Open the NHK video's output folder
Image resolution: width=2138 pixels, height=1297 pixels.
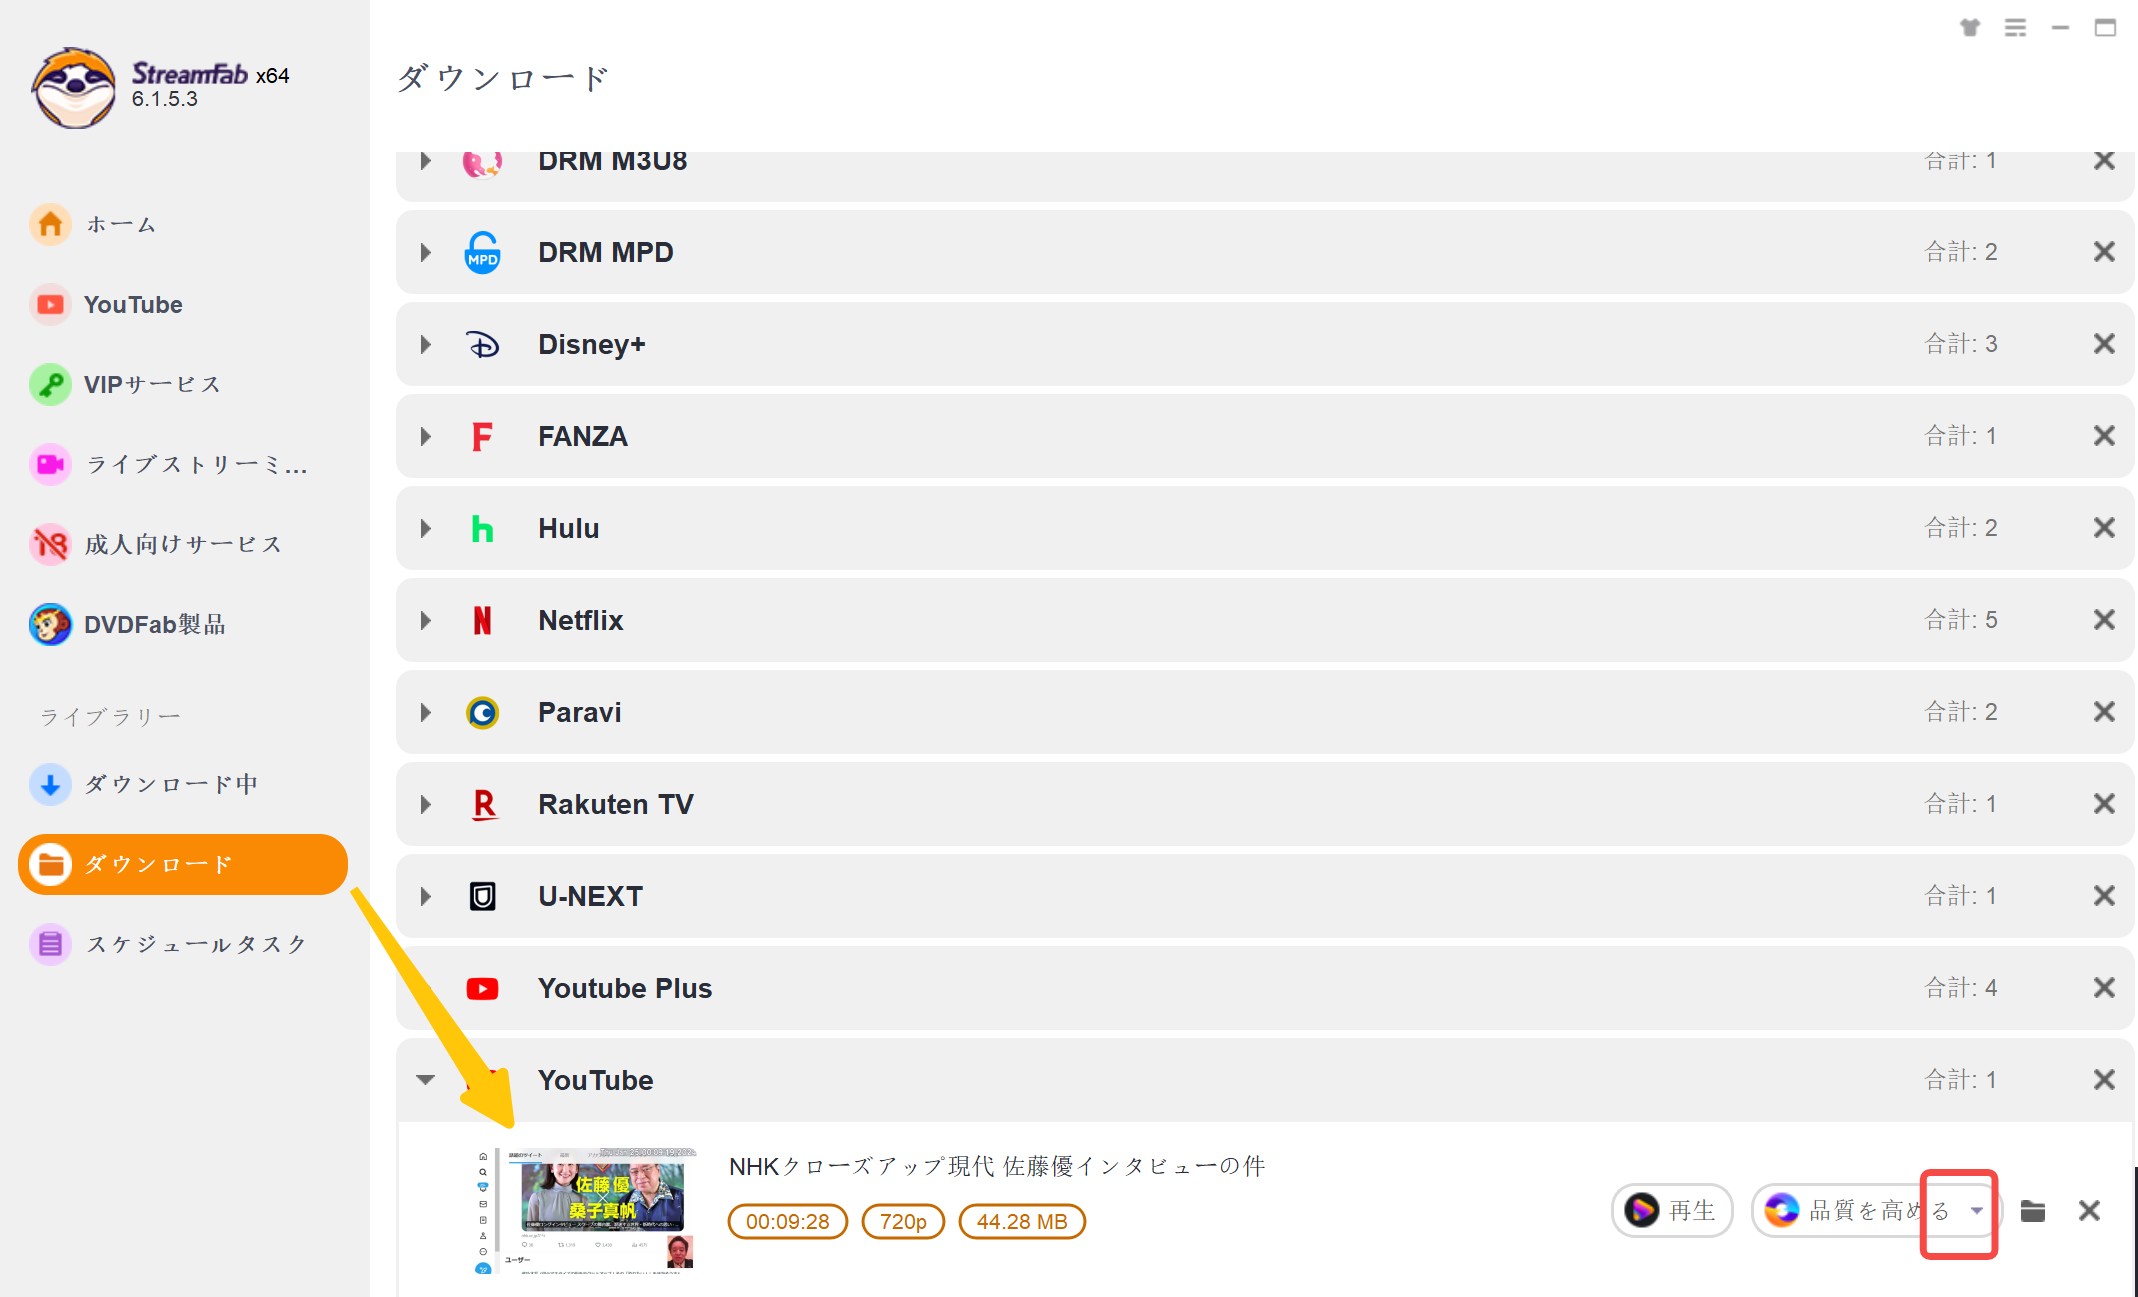(2032, 1211)
